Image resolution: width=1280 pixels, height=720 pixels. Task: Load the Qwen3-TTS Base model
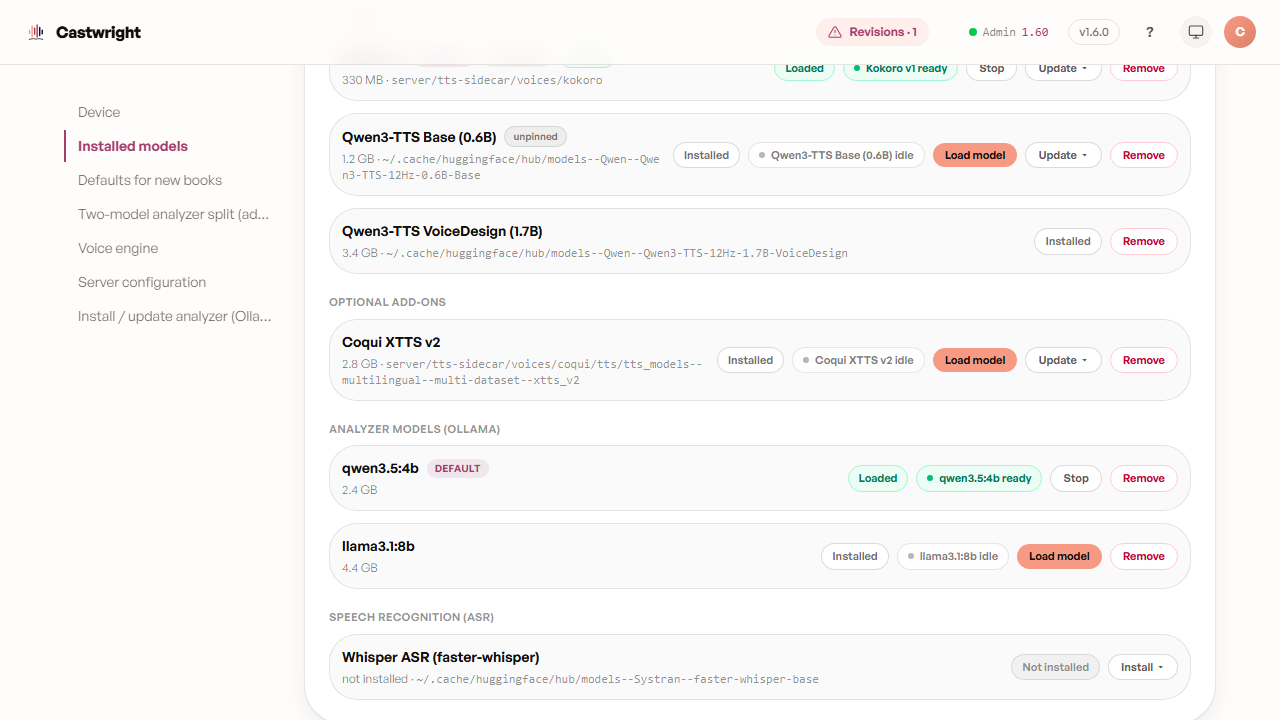[x=975, y=155]
